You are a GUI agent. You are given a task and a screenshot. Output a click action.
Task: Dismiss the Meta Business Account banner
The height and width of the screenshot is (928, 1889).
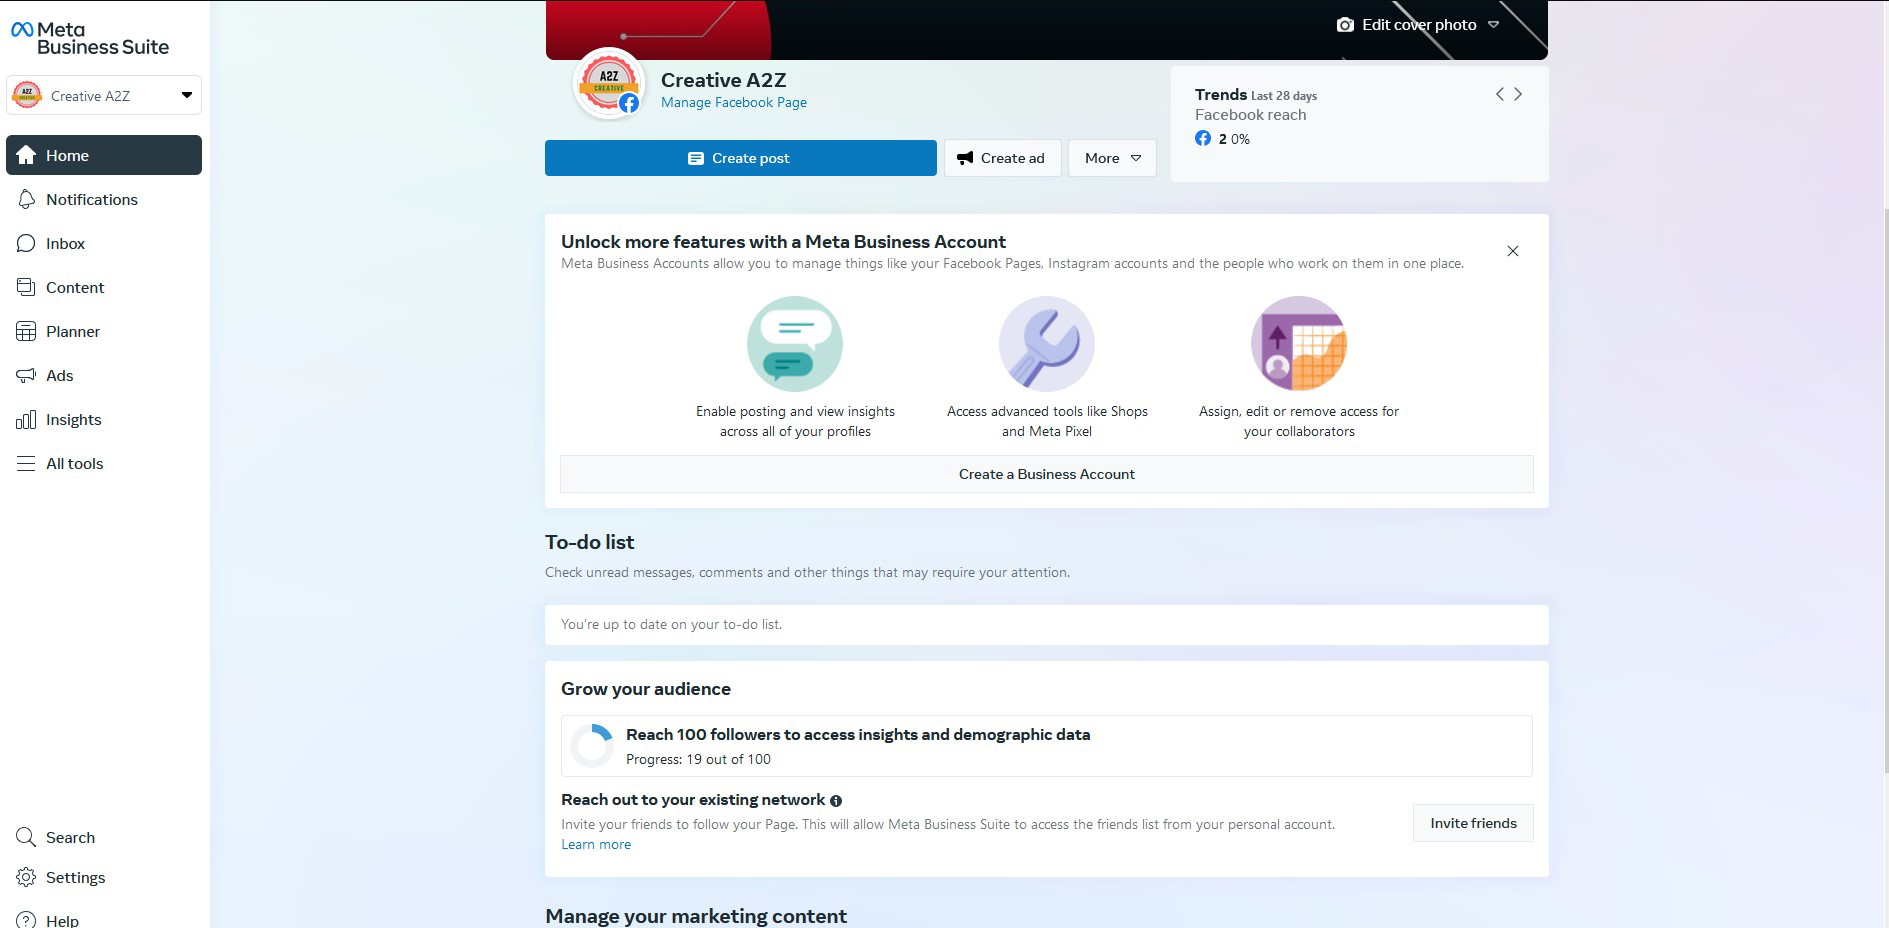coord(1512,251)
